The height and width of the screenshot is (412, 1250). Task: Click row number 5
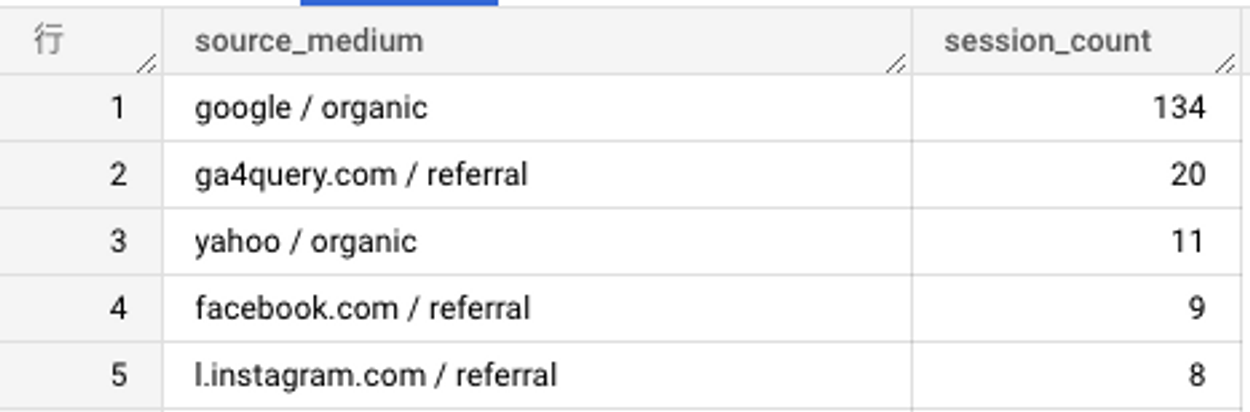(118, 375)
